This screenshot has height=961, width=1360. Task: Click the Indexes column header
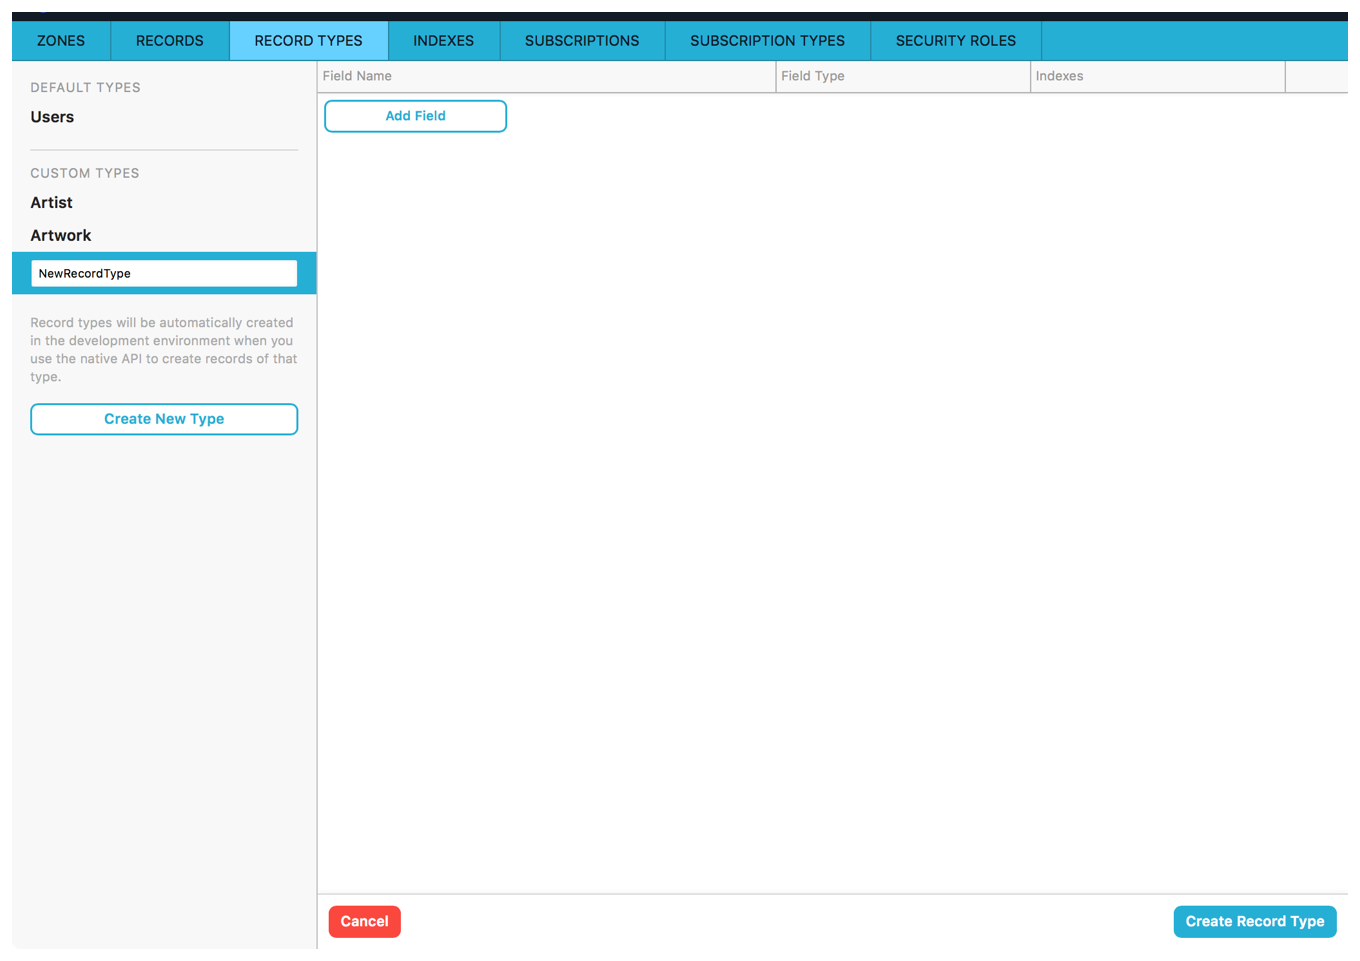pos(1059,77)
